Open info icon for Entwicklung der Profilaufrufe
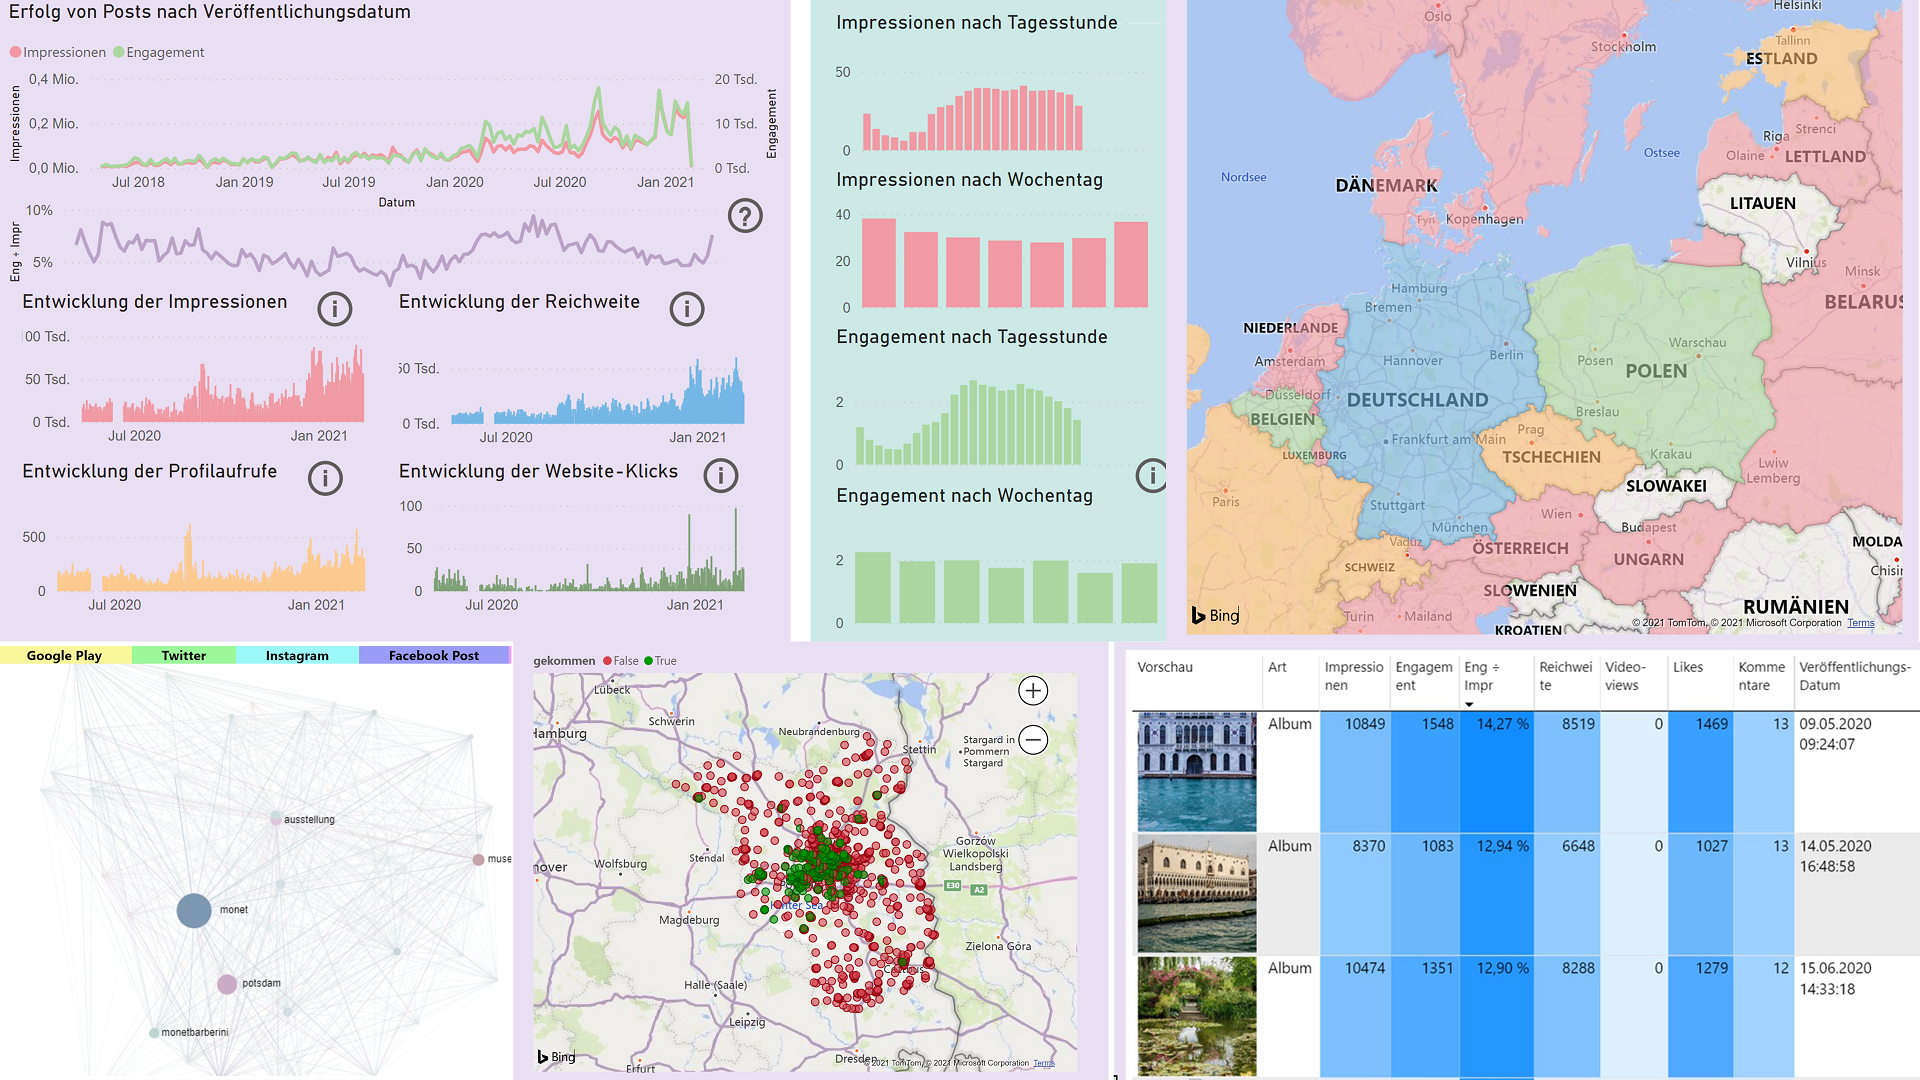 325,478
